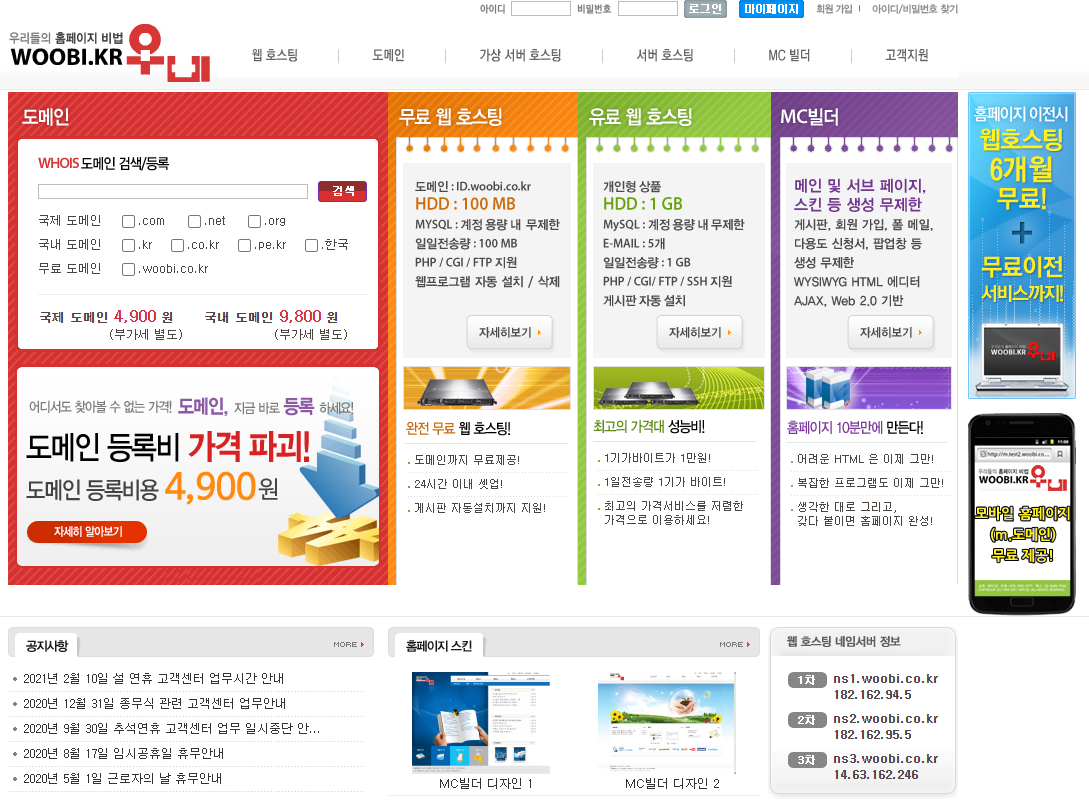Screen dimensions: 1089x806
Task: Click MC빌더 디자인 1 caption
Action: pos(485,784)
